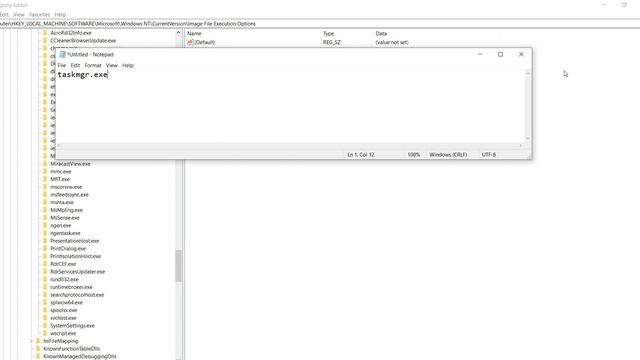Screen dimensions: 640x360
Task: Click the folder icon of RdrServicesUpdater.exe
Action: pos(45,271)
